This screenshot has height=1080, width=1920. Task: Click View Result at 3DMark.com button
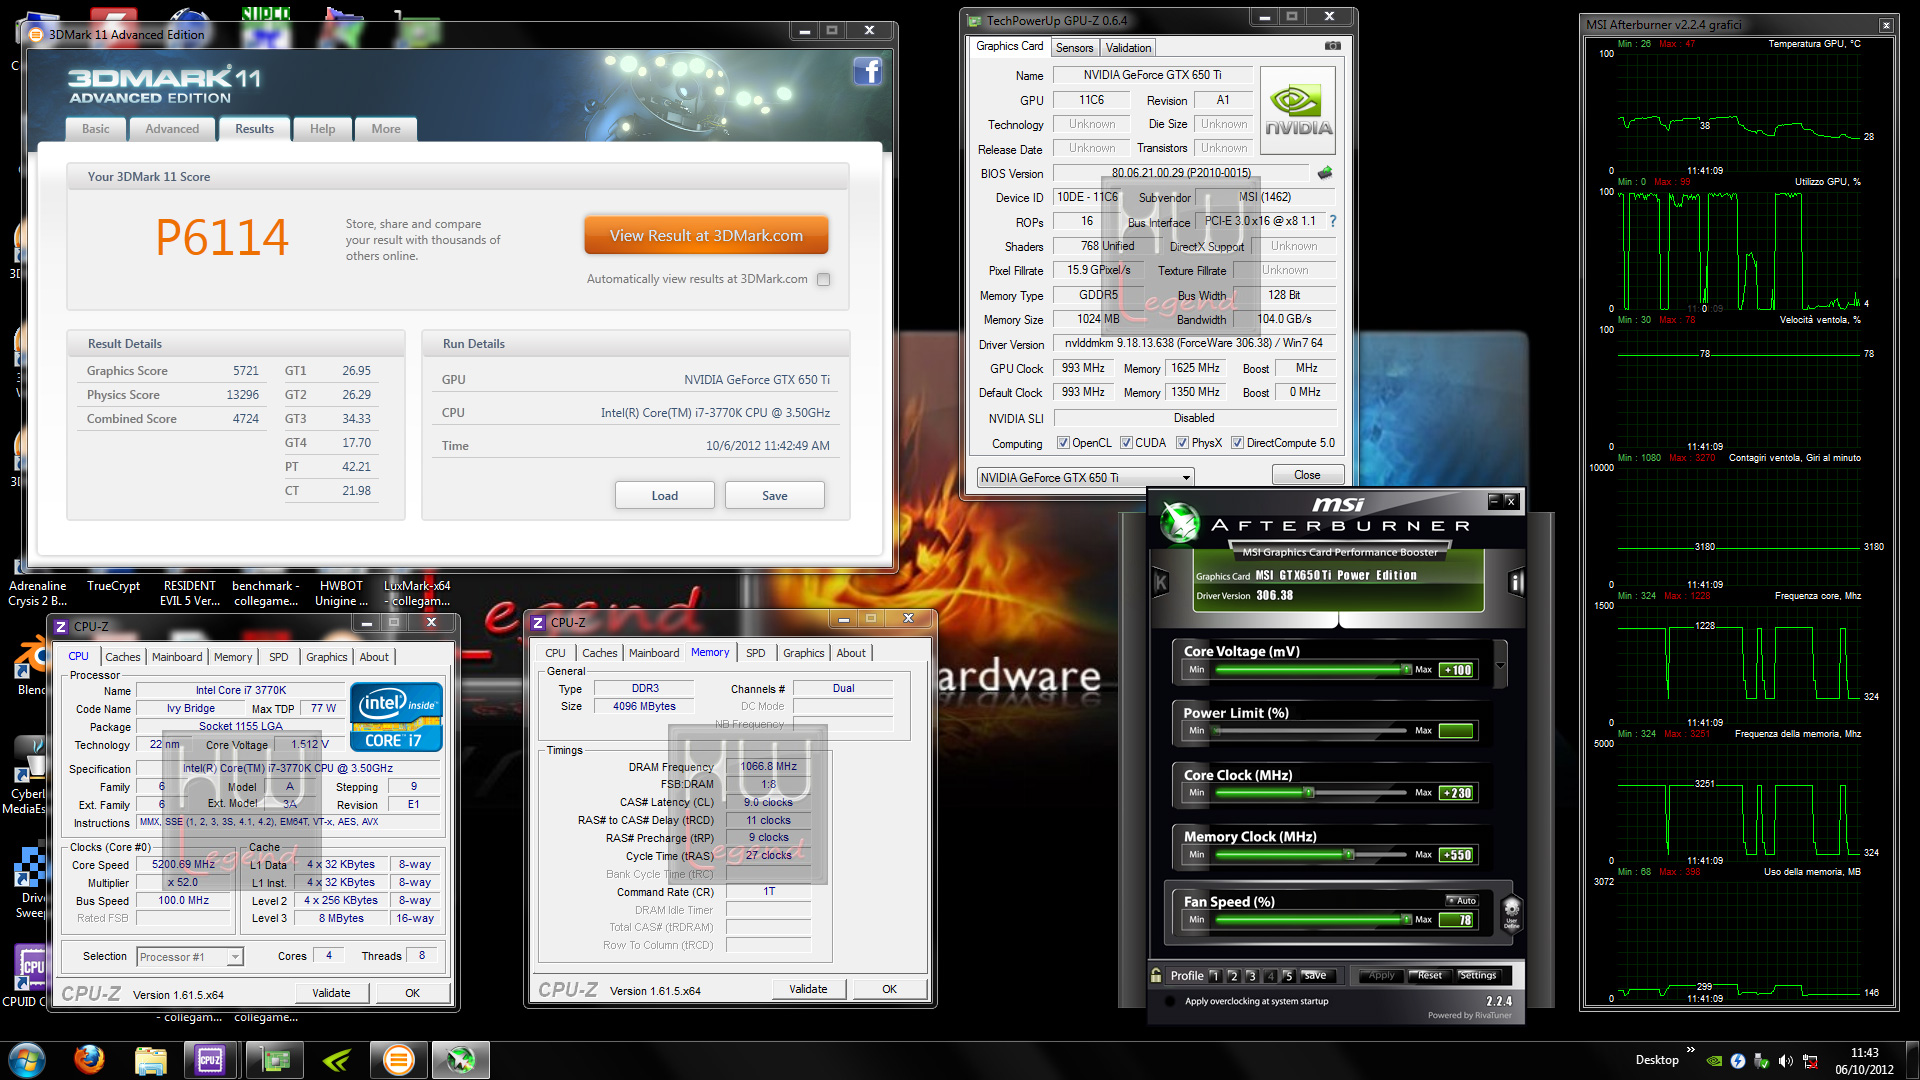coord(706,236)
